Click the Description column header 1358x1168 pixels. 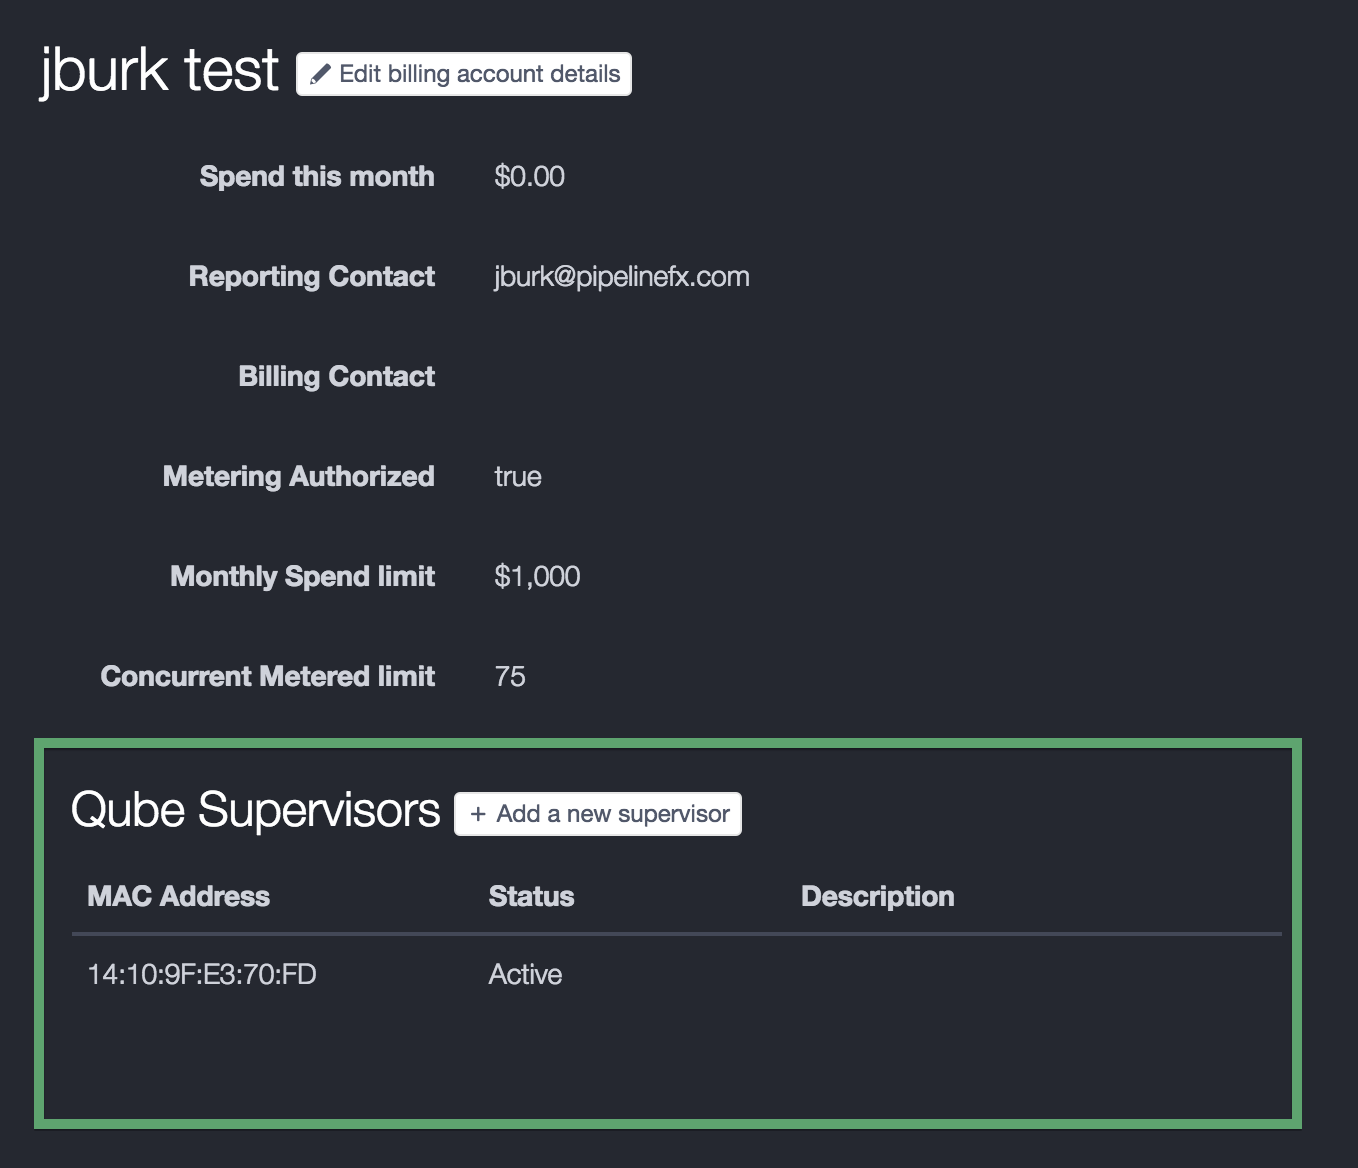[877, 896]
